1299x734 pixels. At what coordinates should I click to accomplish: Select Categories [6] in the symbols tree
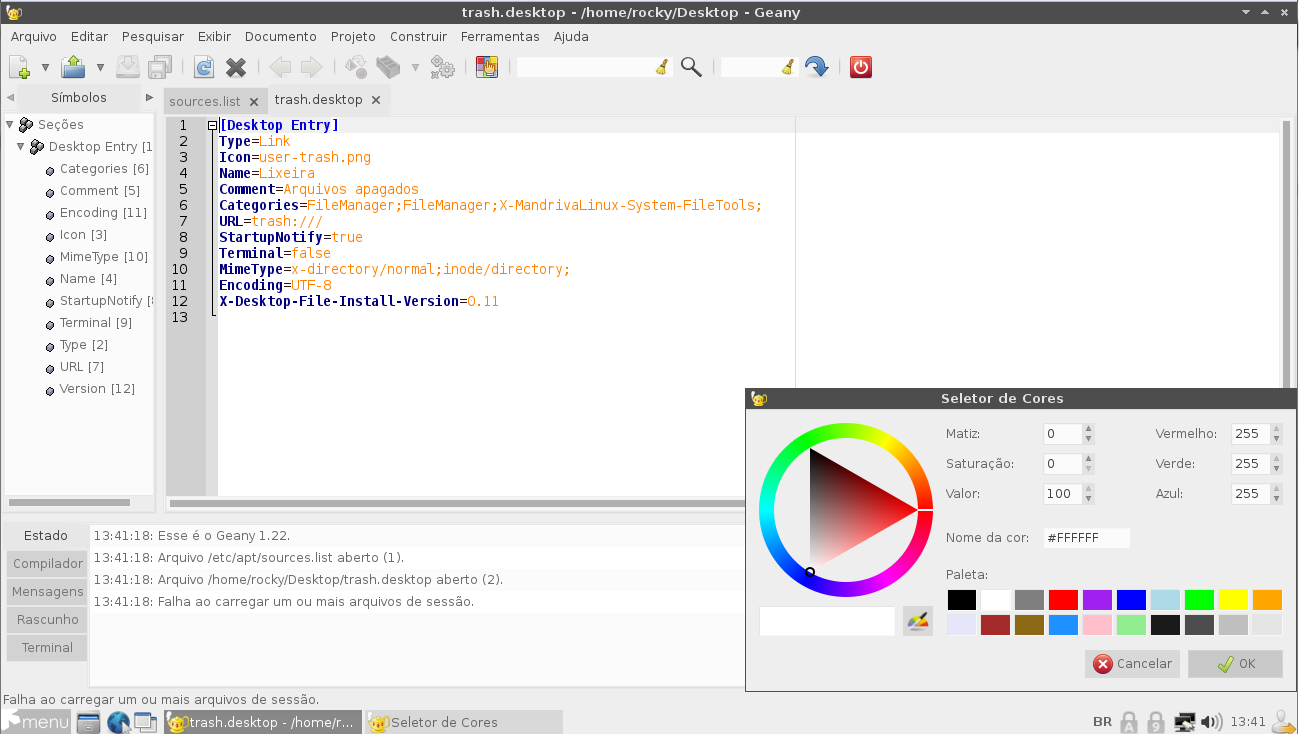[104, 169]
